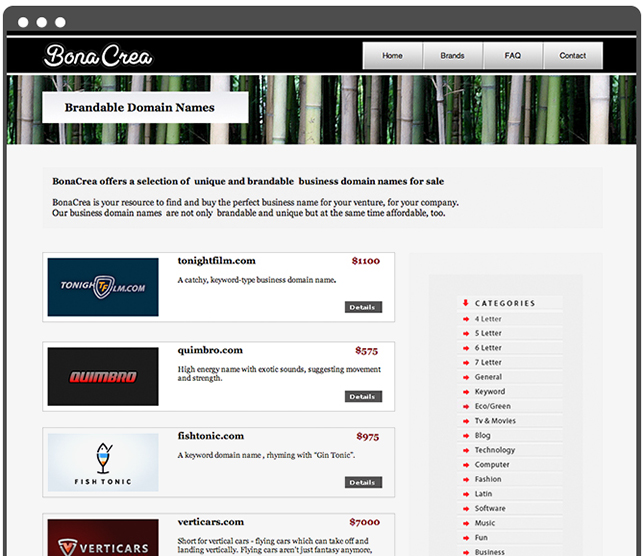View Details for quimbro.com
The height and width of the screenshot is (556, 644).
click(x=363, y=397)
